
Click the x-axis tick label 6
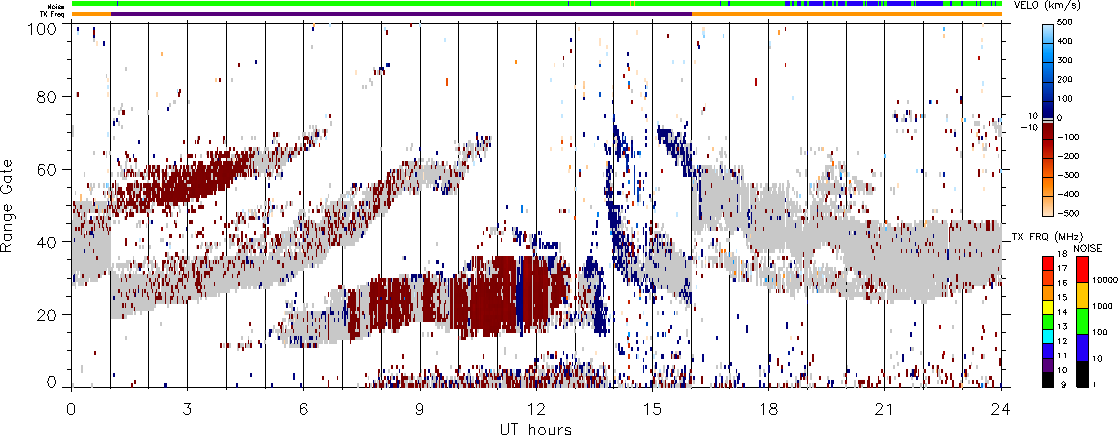(303, 409)
